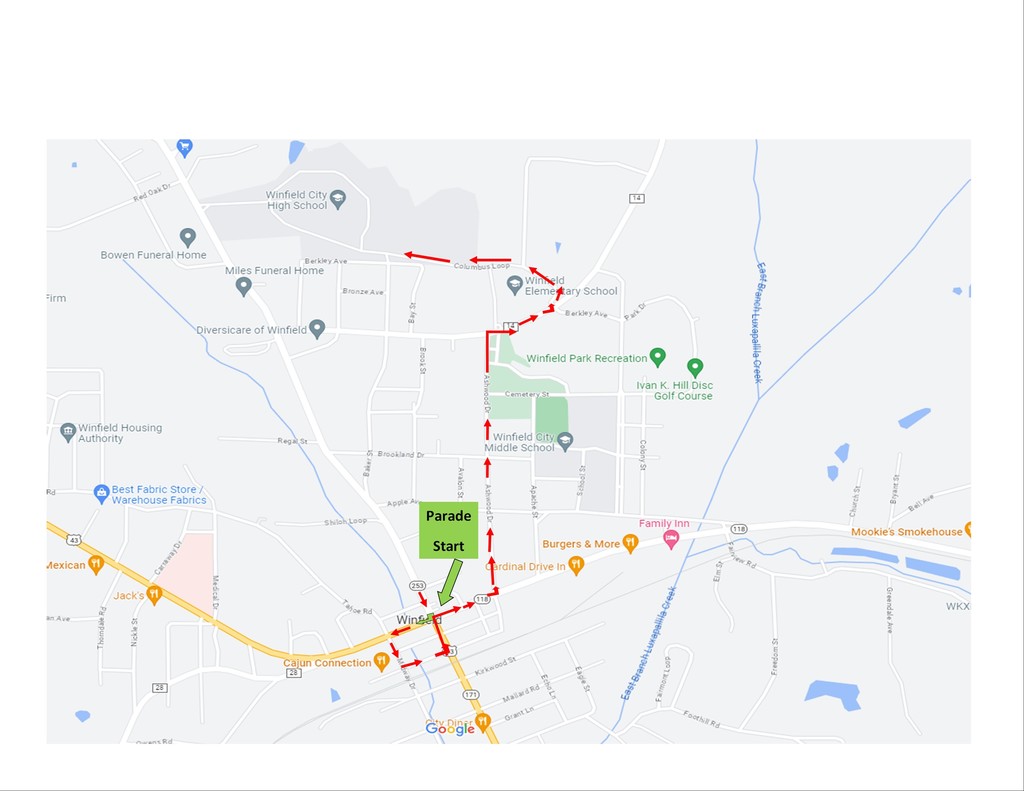The width and height of the screenshot is (1024, 791).
Task: Click the Winfield Park Recreation green pin
Action: (658, 357)
